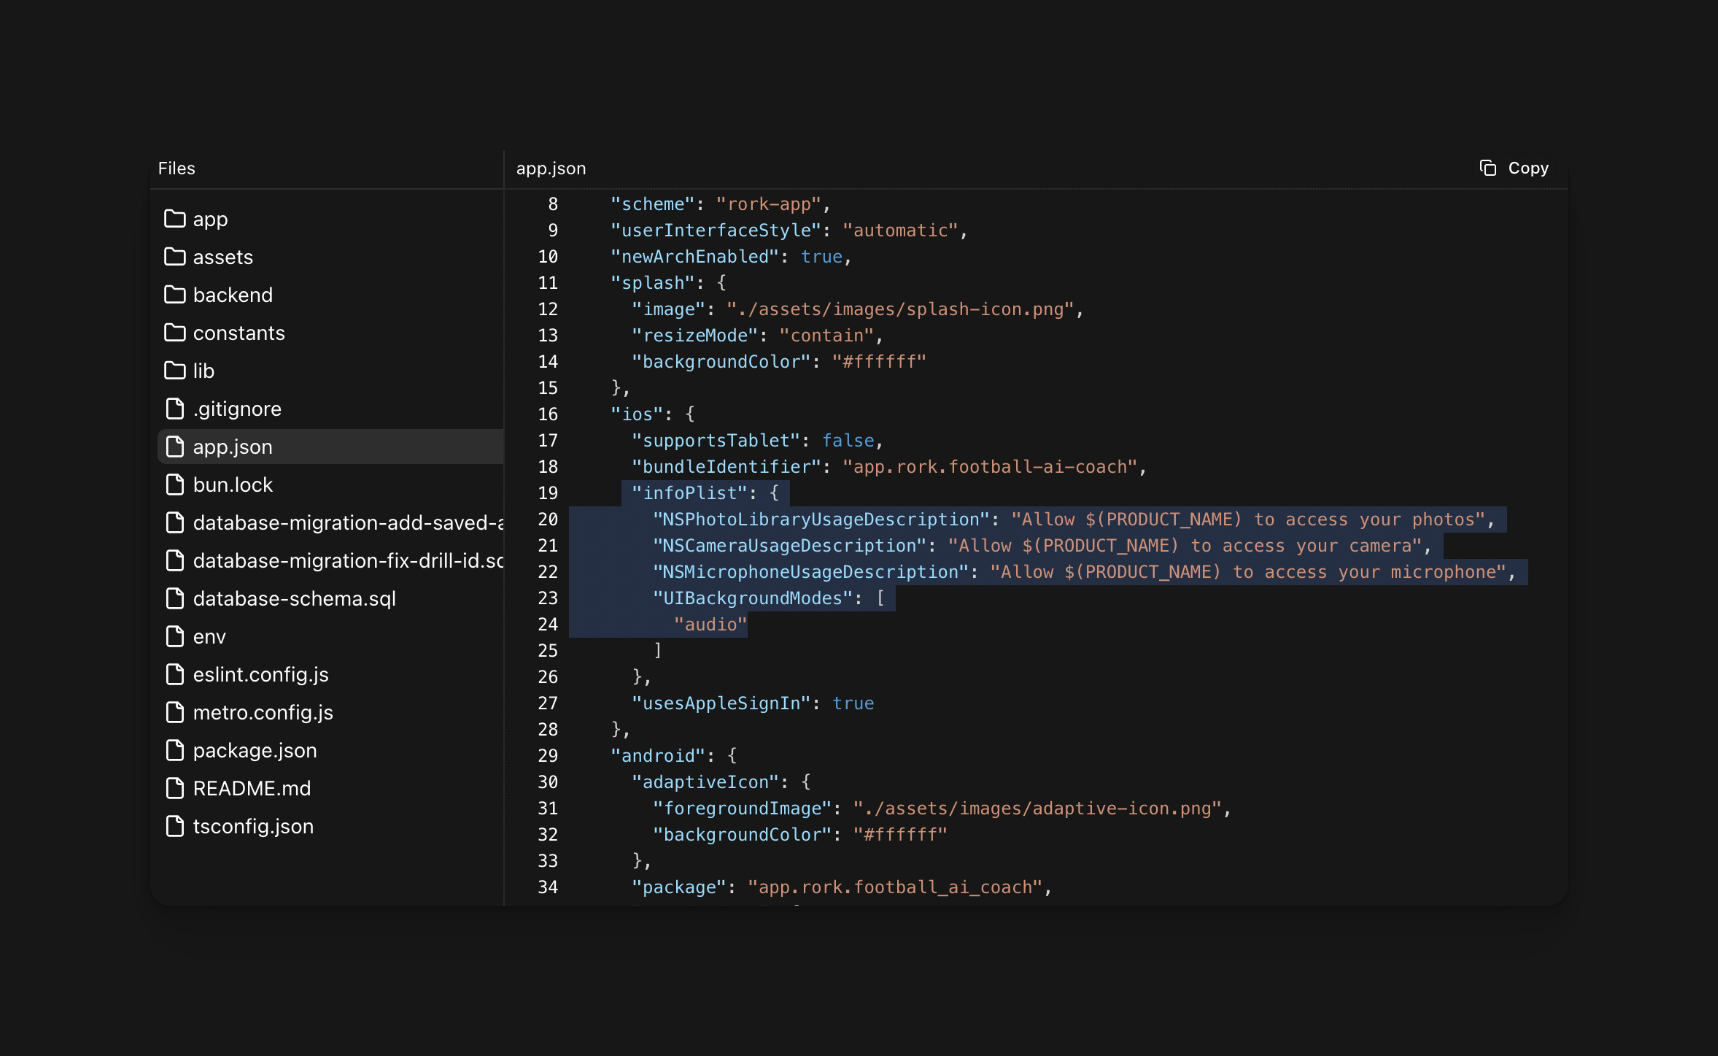Image resolution: width=1718 pixels, height=1056 pixels.
Task: Click the copy icon beside Copy
Action: point(1488,168)
